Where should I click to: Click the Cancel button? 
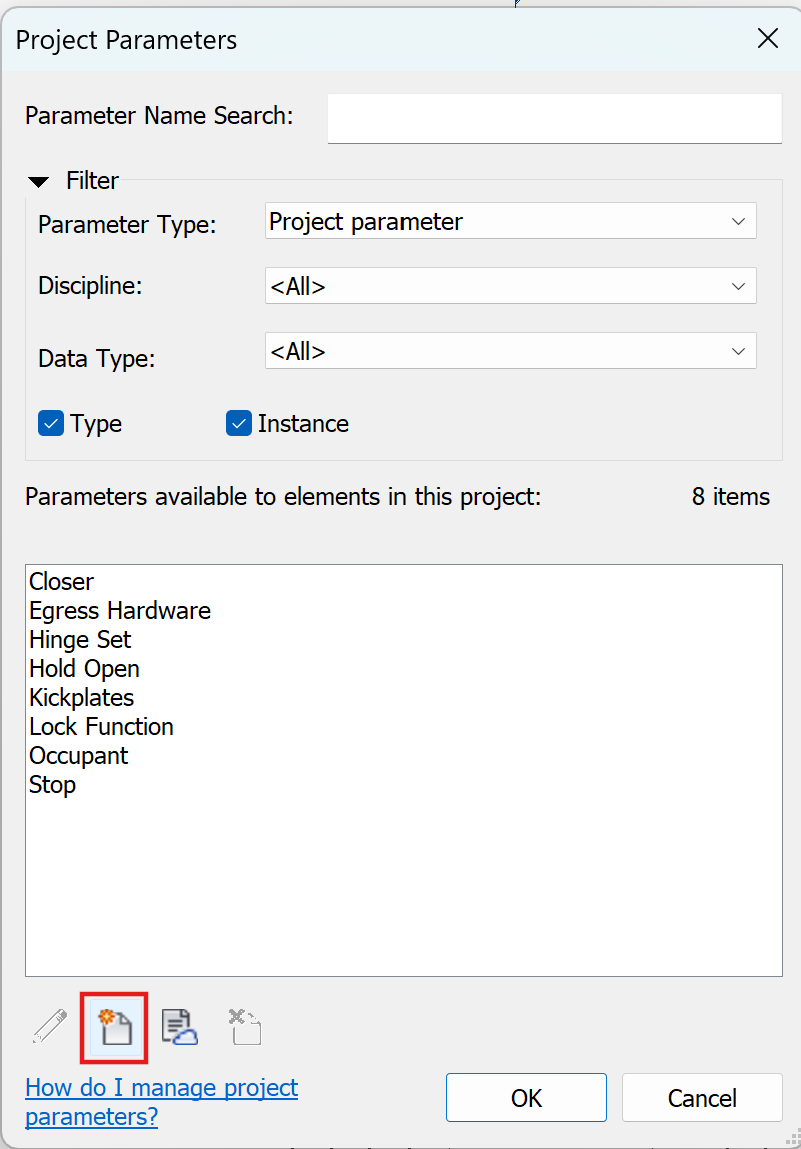(702, 1098)
